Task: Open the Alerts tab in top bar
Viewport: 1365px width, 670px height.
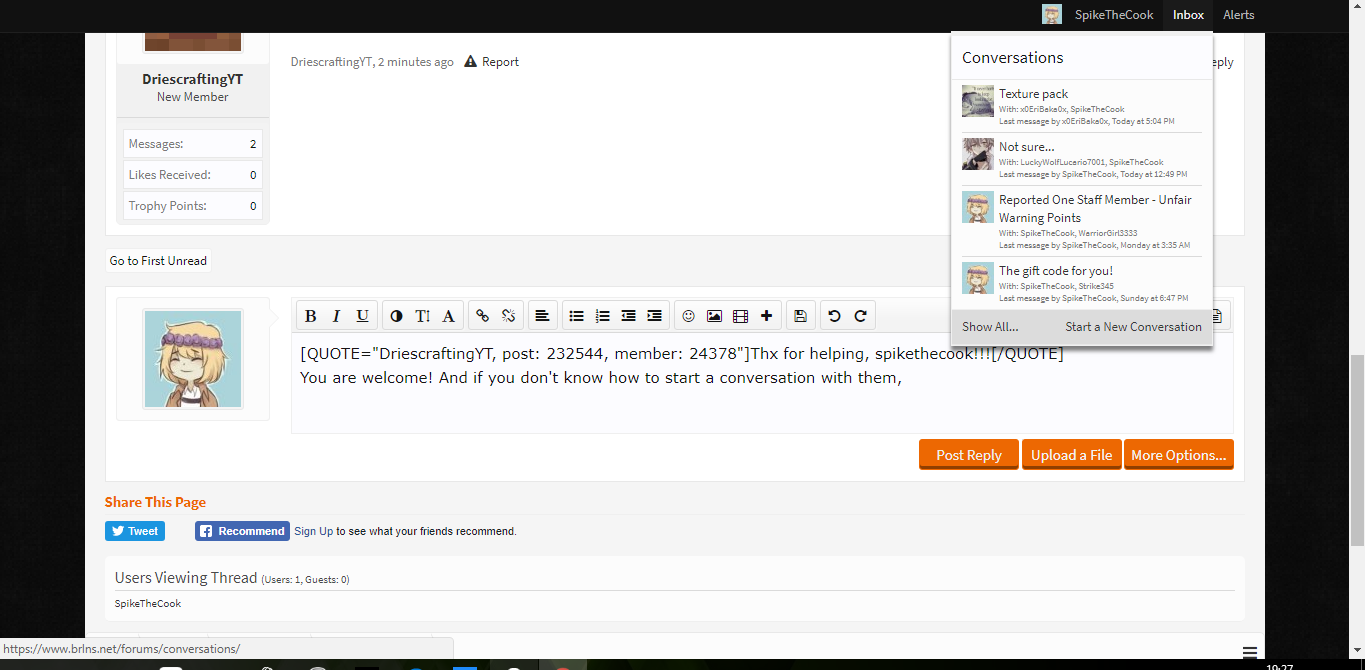Action: (1238, 15)
